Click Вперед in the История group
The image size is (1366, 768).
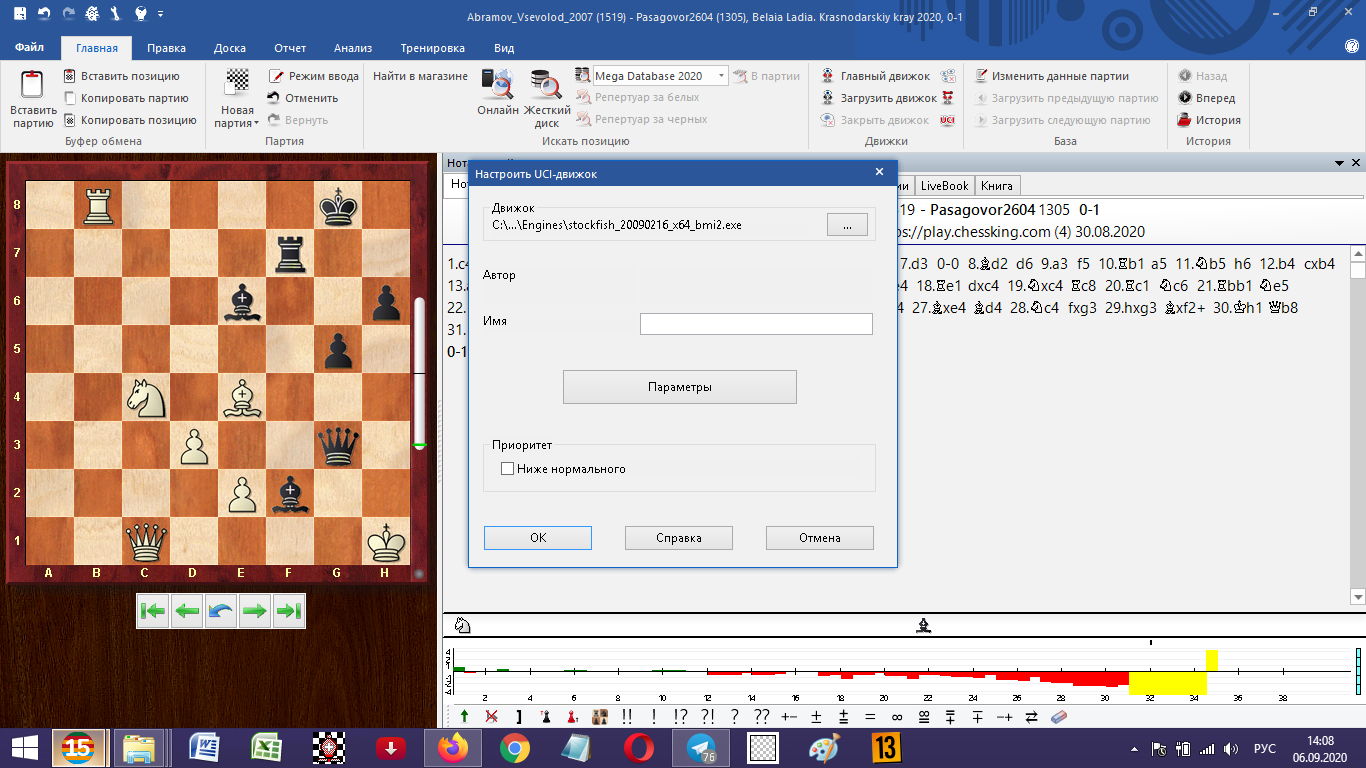[1206, 98]
